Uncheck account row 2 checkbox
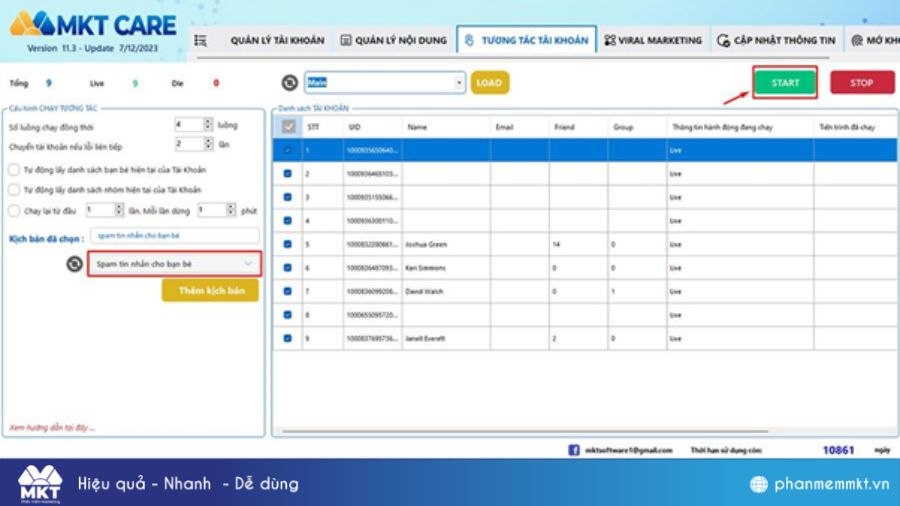The width and height of the screenshot is (900, 506). pos(288,173)
